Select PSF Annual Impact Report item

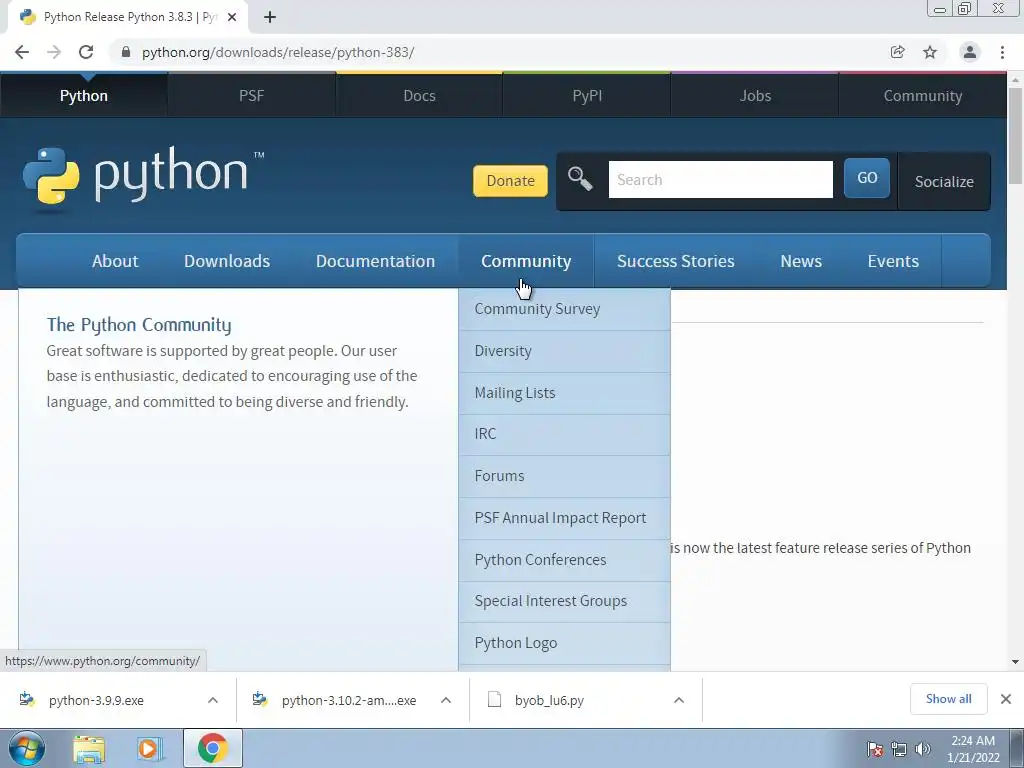point(564,518)
